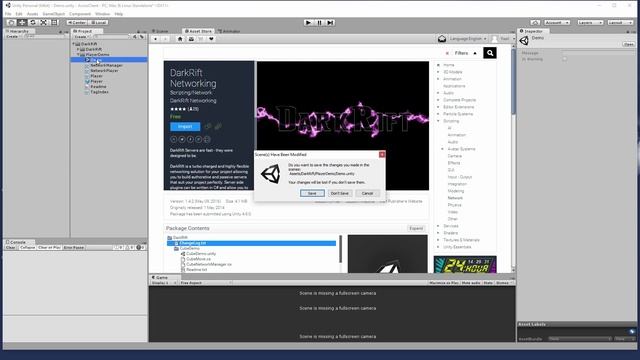Open the Edit menu
The image size is (640, 360).
point(19,14)
